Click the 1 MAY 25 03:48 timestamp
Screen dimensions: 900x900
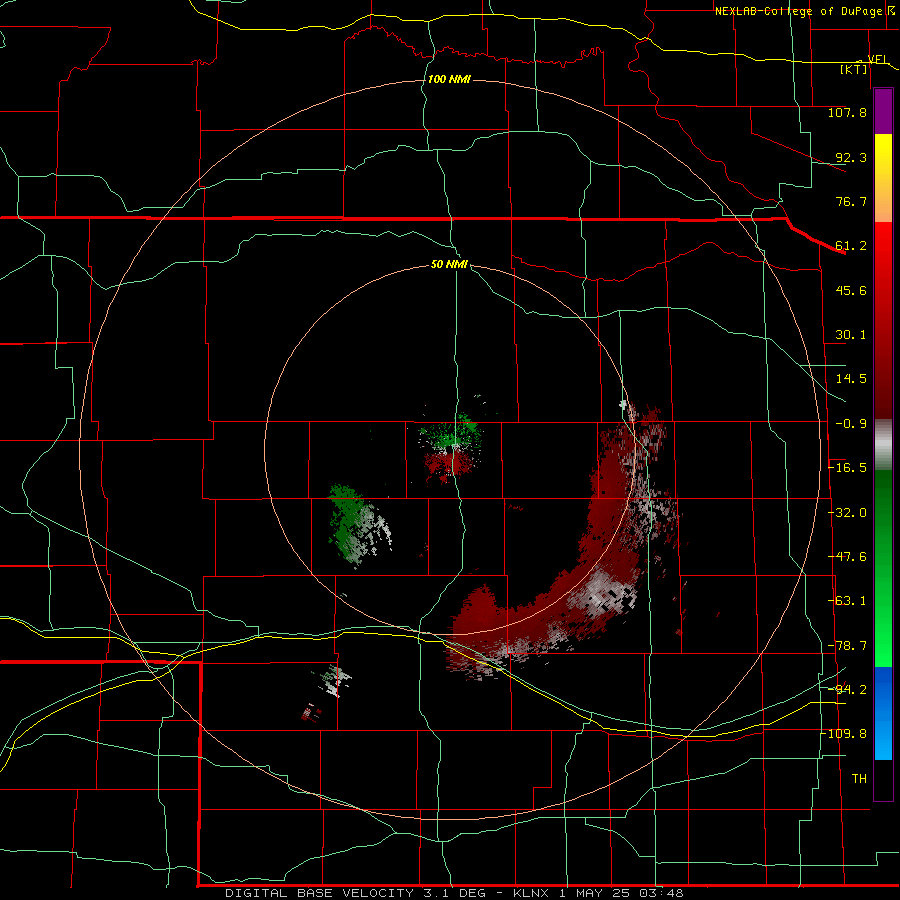click(621, 893)
